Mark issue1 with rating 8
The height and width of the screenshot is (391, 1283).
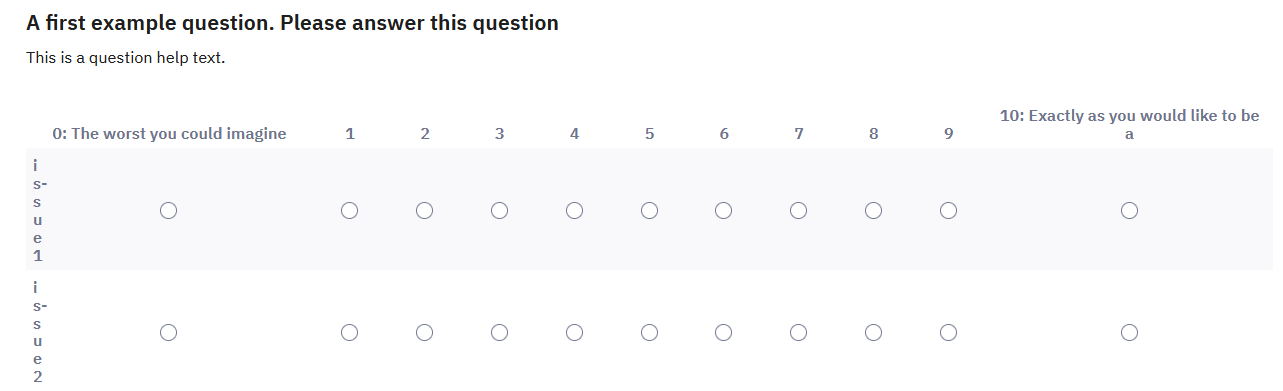(x=874, y=210)
